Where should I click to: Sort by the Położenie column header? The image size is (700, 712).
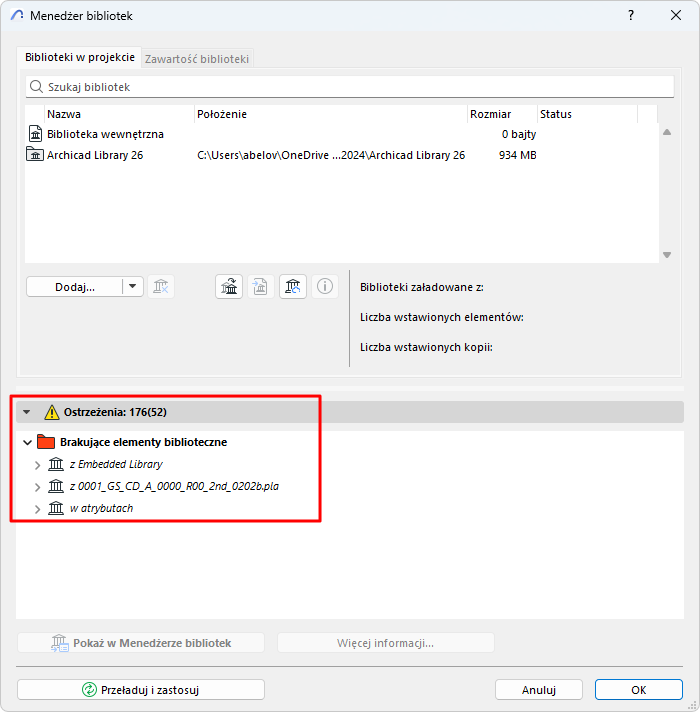(330, 114)
